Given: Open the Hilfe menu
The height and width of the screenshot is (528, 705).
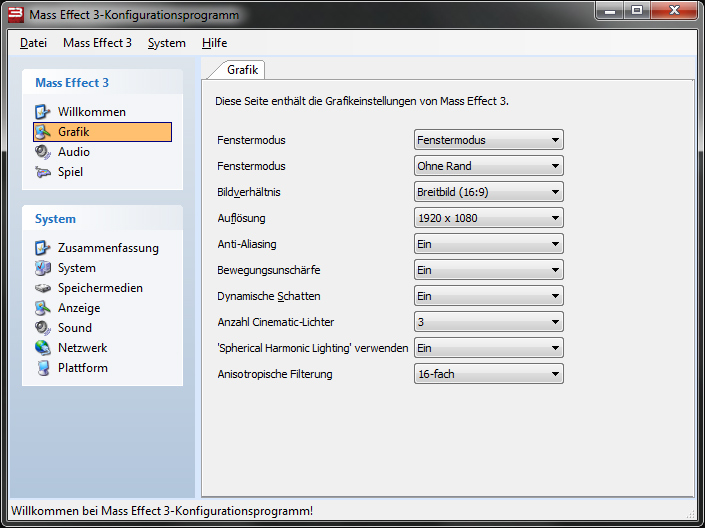Looking at the screenshot, I should pyautogui.click(x=214, y=43).
